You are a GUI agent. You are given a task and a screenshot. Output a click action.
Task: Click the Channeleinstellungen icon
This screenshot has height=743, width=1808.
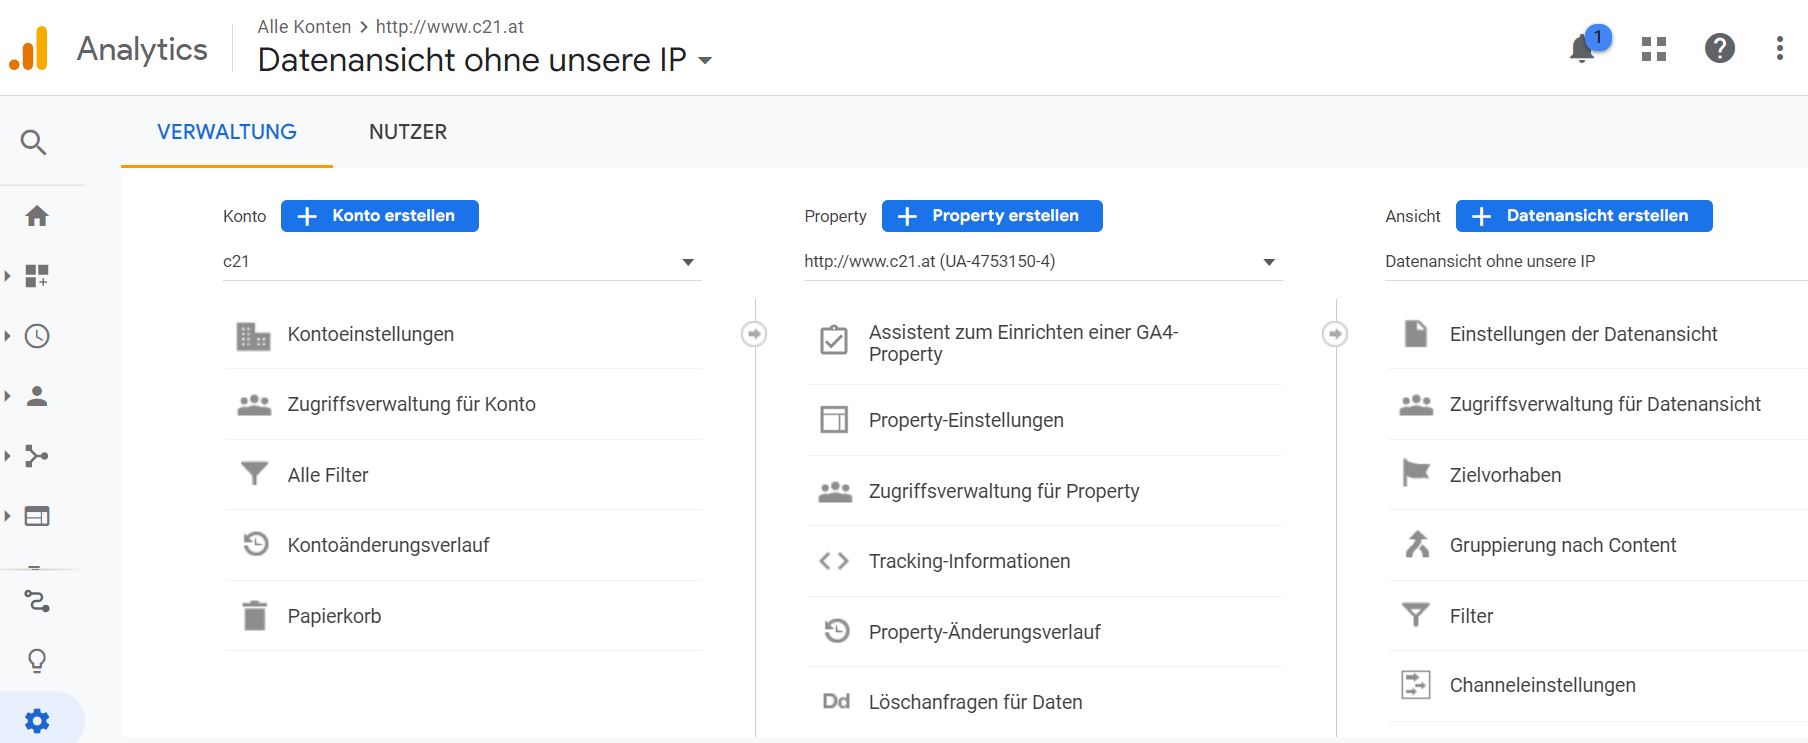point(1416,685)
